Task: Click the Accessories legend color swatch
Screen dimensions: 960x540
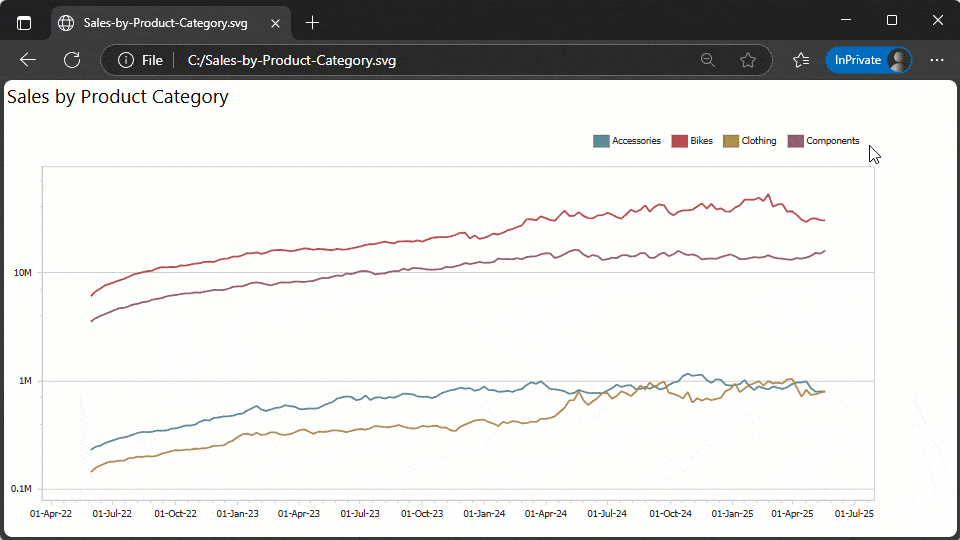Action: [601, 141]
